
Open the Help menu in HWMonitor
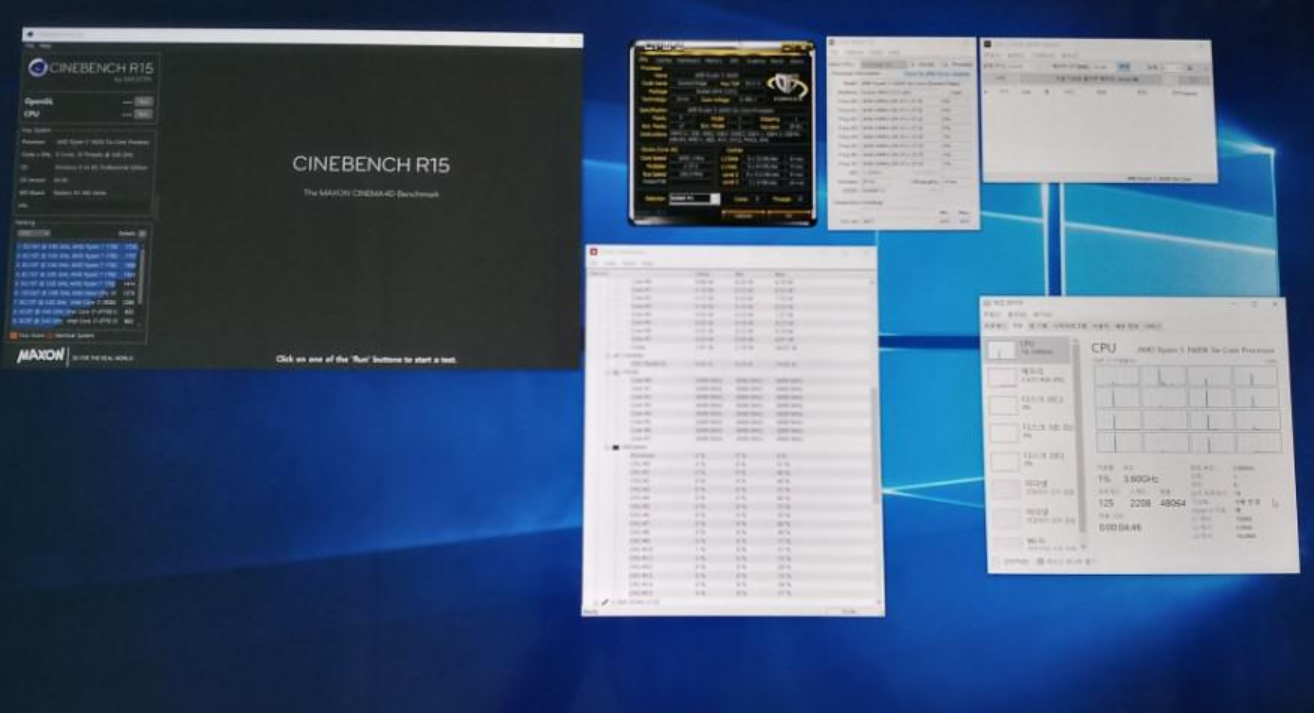(647, 263)
